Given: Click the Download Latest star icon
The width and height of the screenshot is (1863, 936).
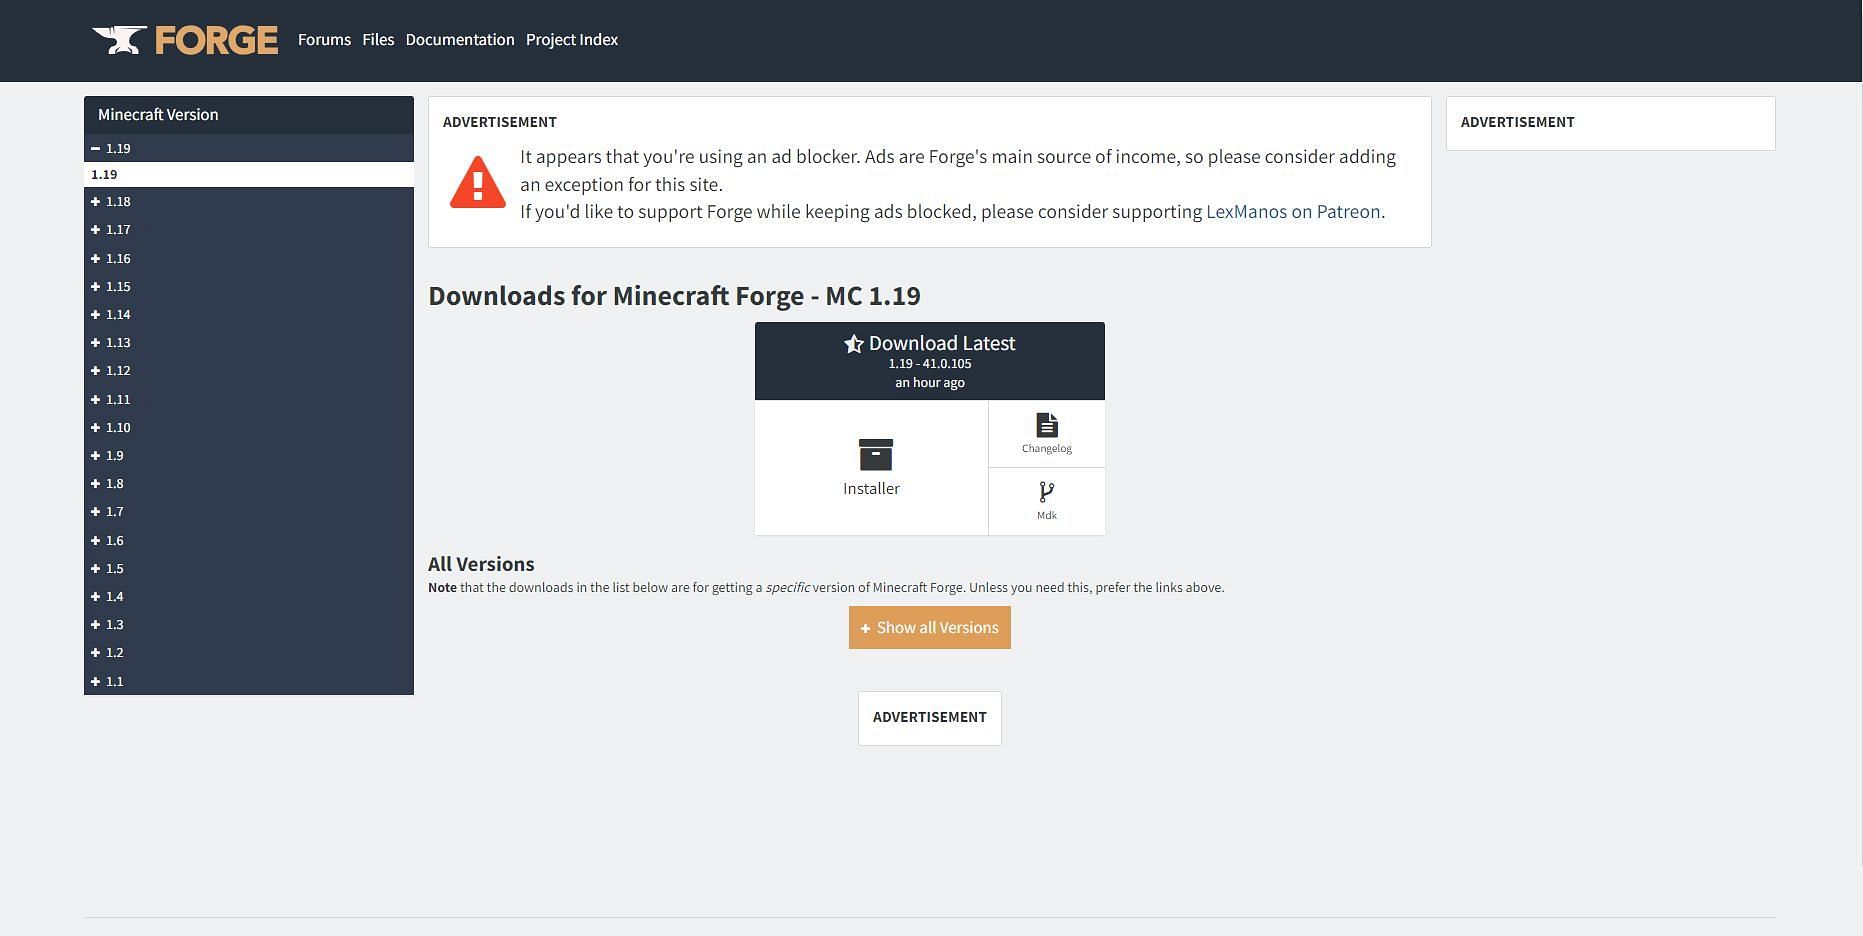Looking at the screenshot, I should [853, 344].
